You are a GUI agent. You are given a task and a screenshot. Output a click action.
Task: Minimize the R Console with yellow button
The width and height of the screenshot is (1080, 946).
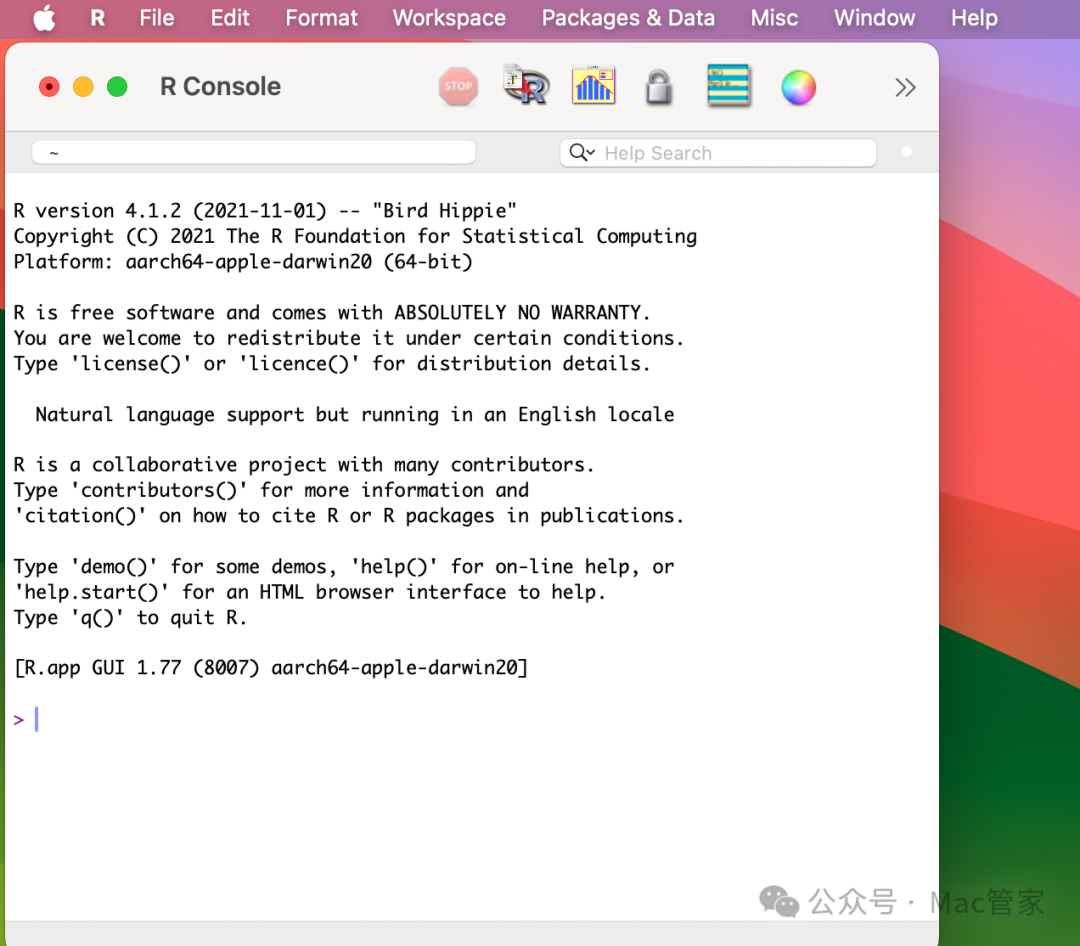point(83,87)
